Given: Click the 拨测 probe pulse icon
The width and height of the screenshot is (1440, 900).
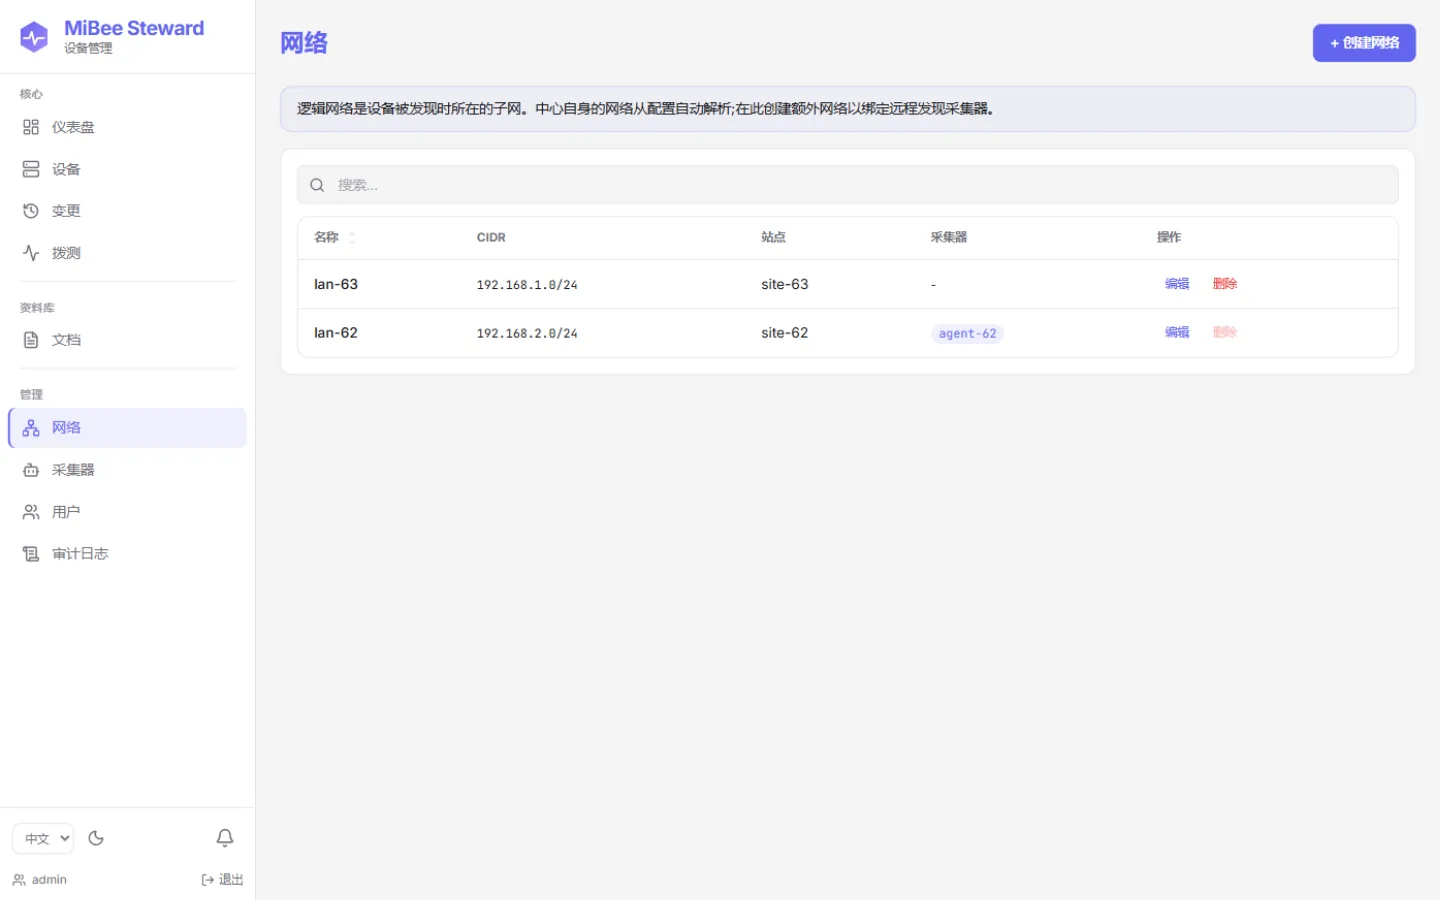Looking at the screenshot, I should 31,253.
